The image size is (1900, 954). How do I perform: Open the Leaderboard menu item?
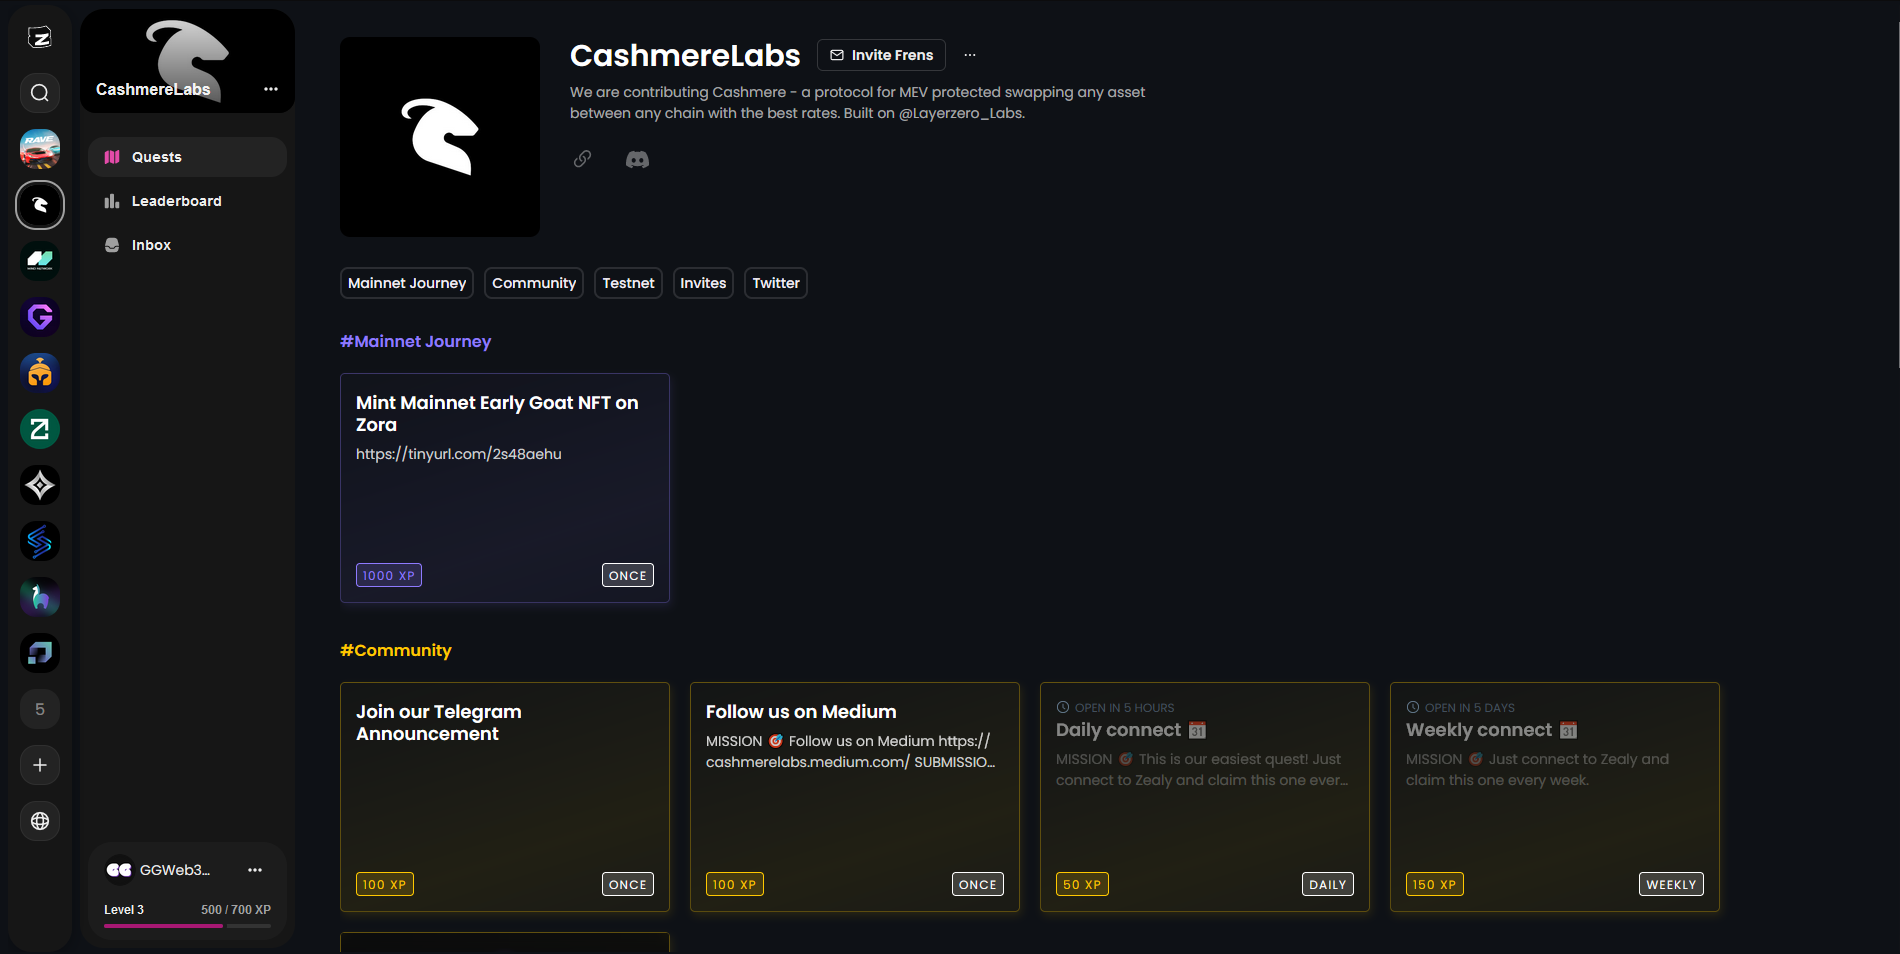tap(176, 201)
